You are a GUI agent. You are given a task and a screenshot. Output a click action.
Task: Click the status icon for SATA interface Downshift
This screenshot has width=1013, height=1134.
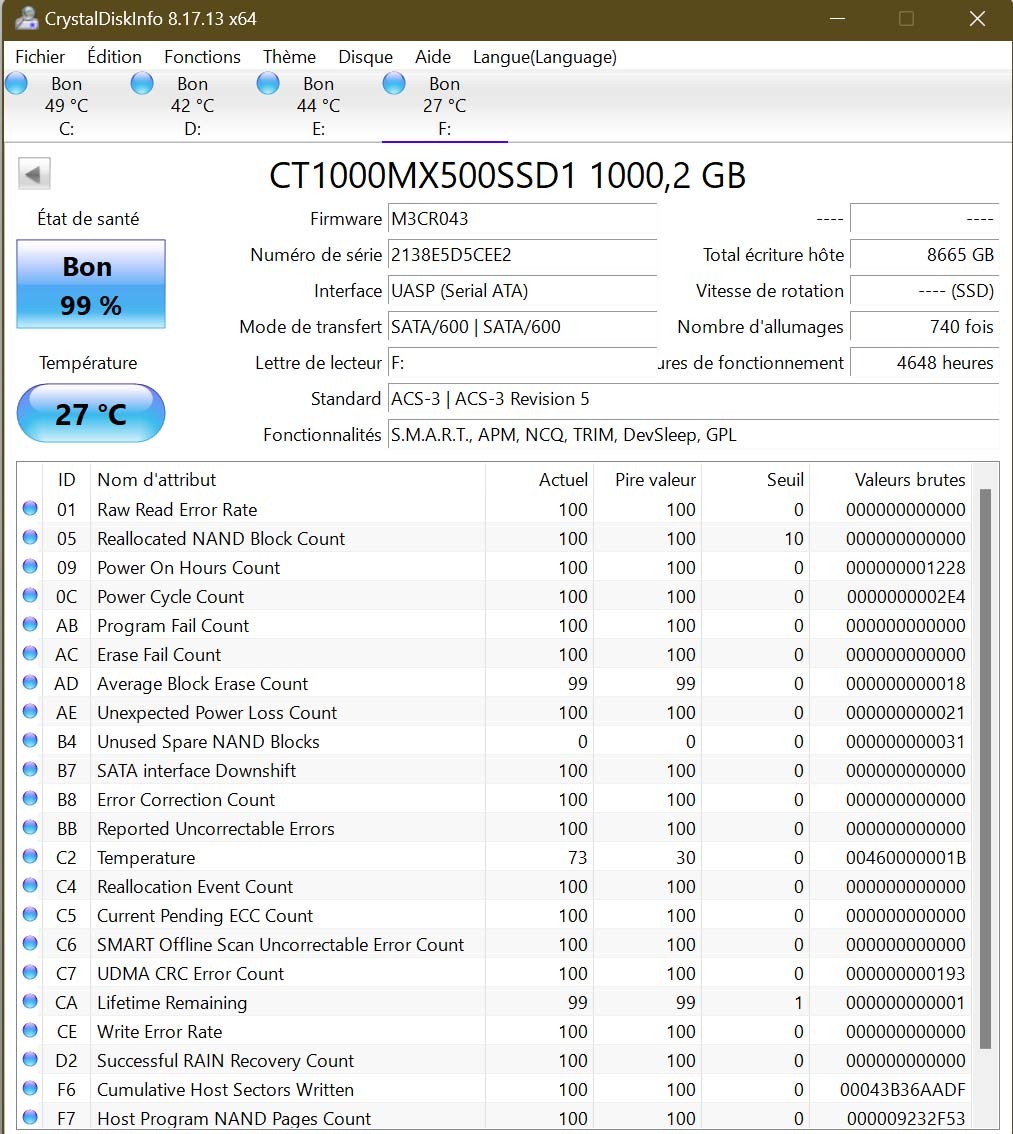30,769
